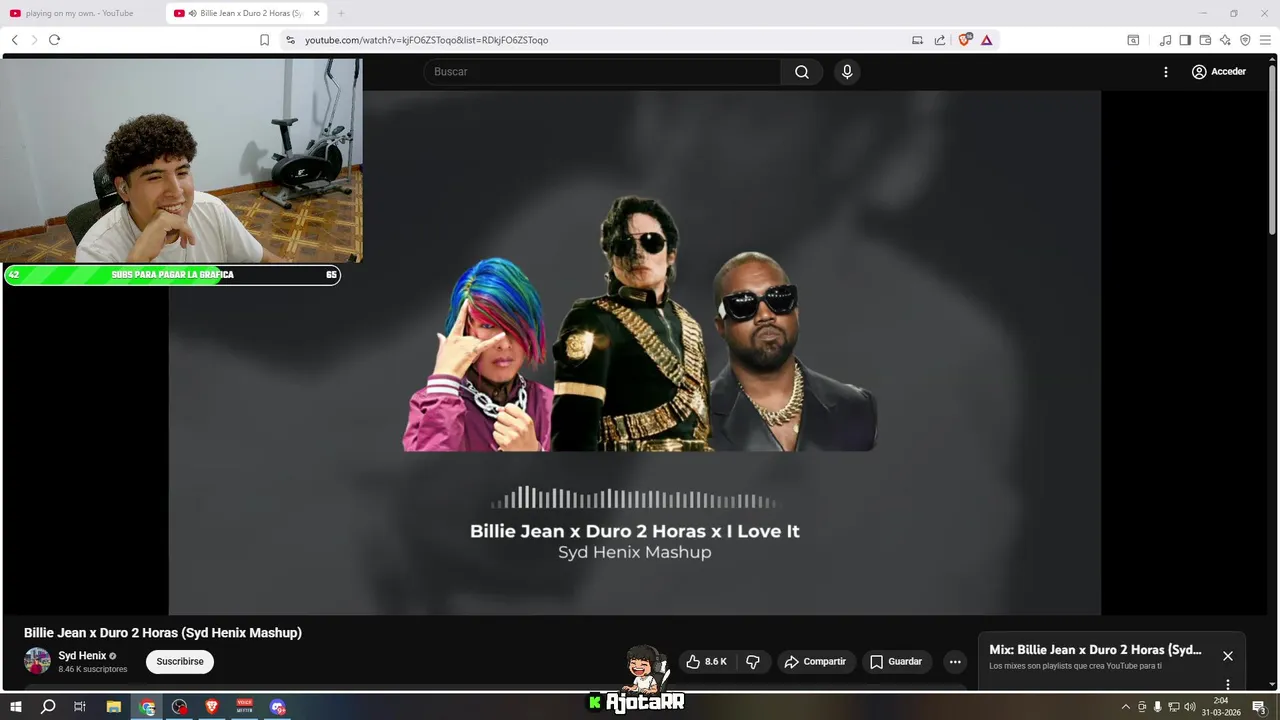Screen dimensions: 1280x720
Task: Open Leo AI sparkle icon
Action: pyautogui.click(x=1225, y=40)
